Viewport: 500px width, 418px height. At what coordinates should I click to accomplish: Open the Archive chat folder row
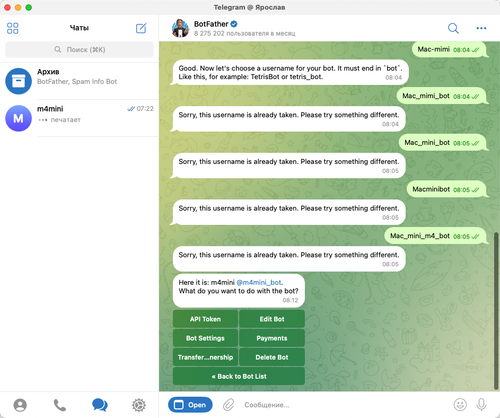point(79,81)
